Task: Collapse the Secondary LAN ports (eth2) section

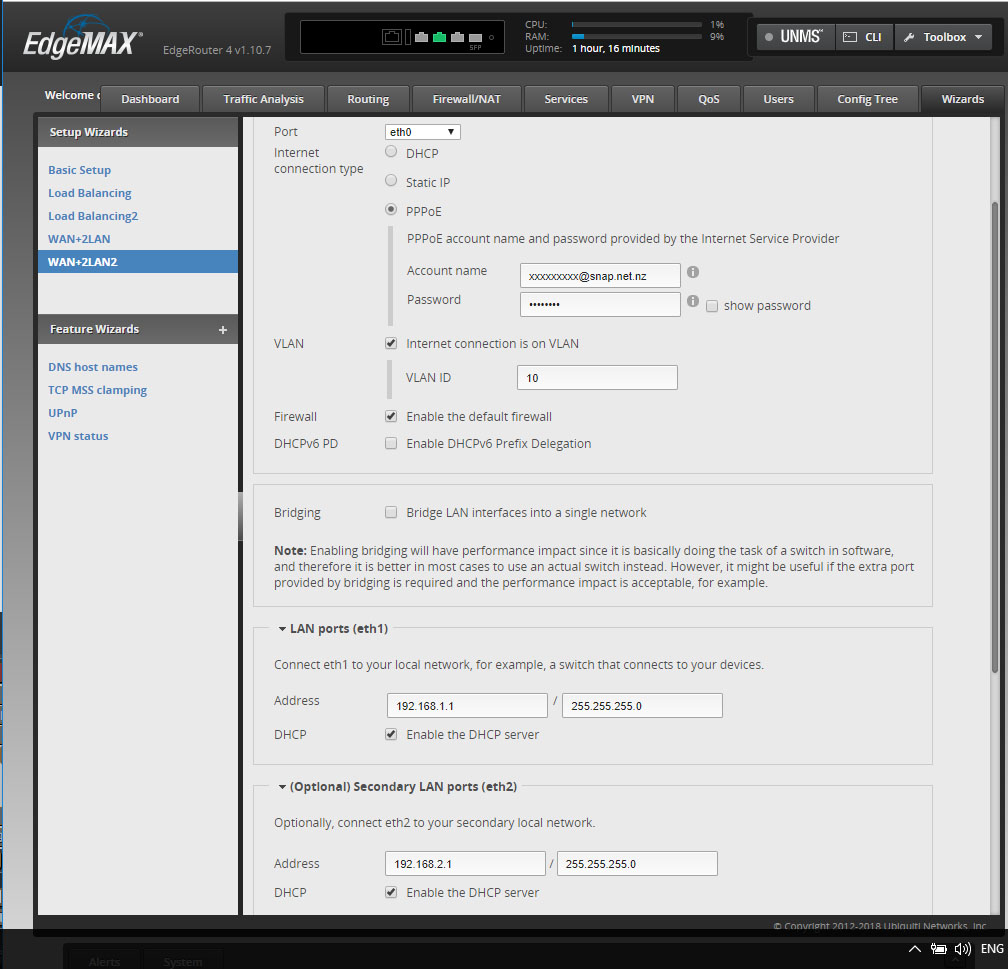Action: coord(282,787)
